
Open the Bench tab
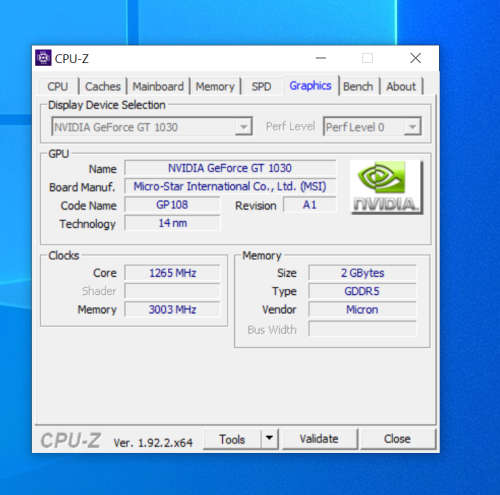pyautogui.click(x=358, y=87)
